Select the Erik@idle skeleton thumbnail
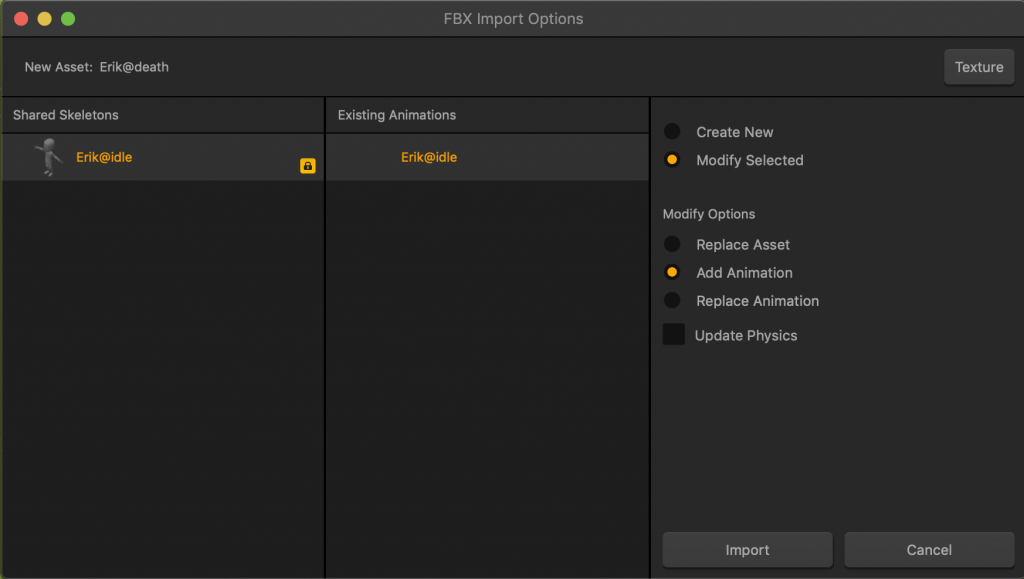Viewport: 1024px width, 579px height. click(x=48, y=157)
